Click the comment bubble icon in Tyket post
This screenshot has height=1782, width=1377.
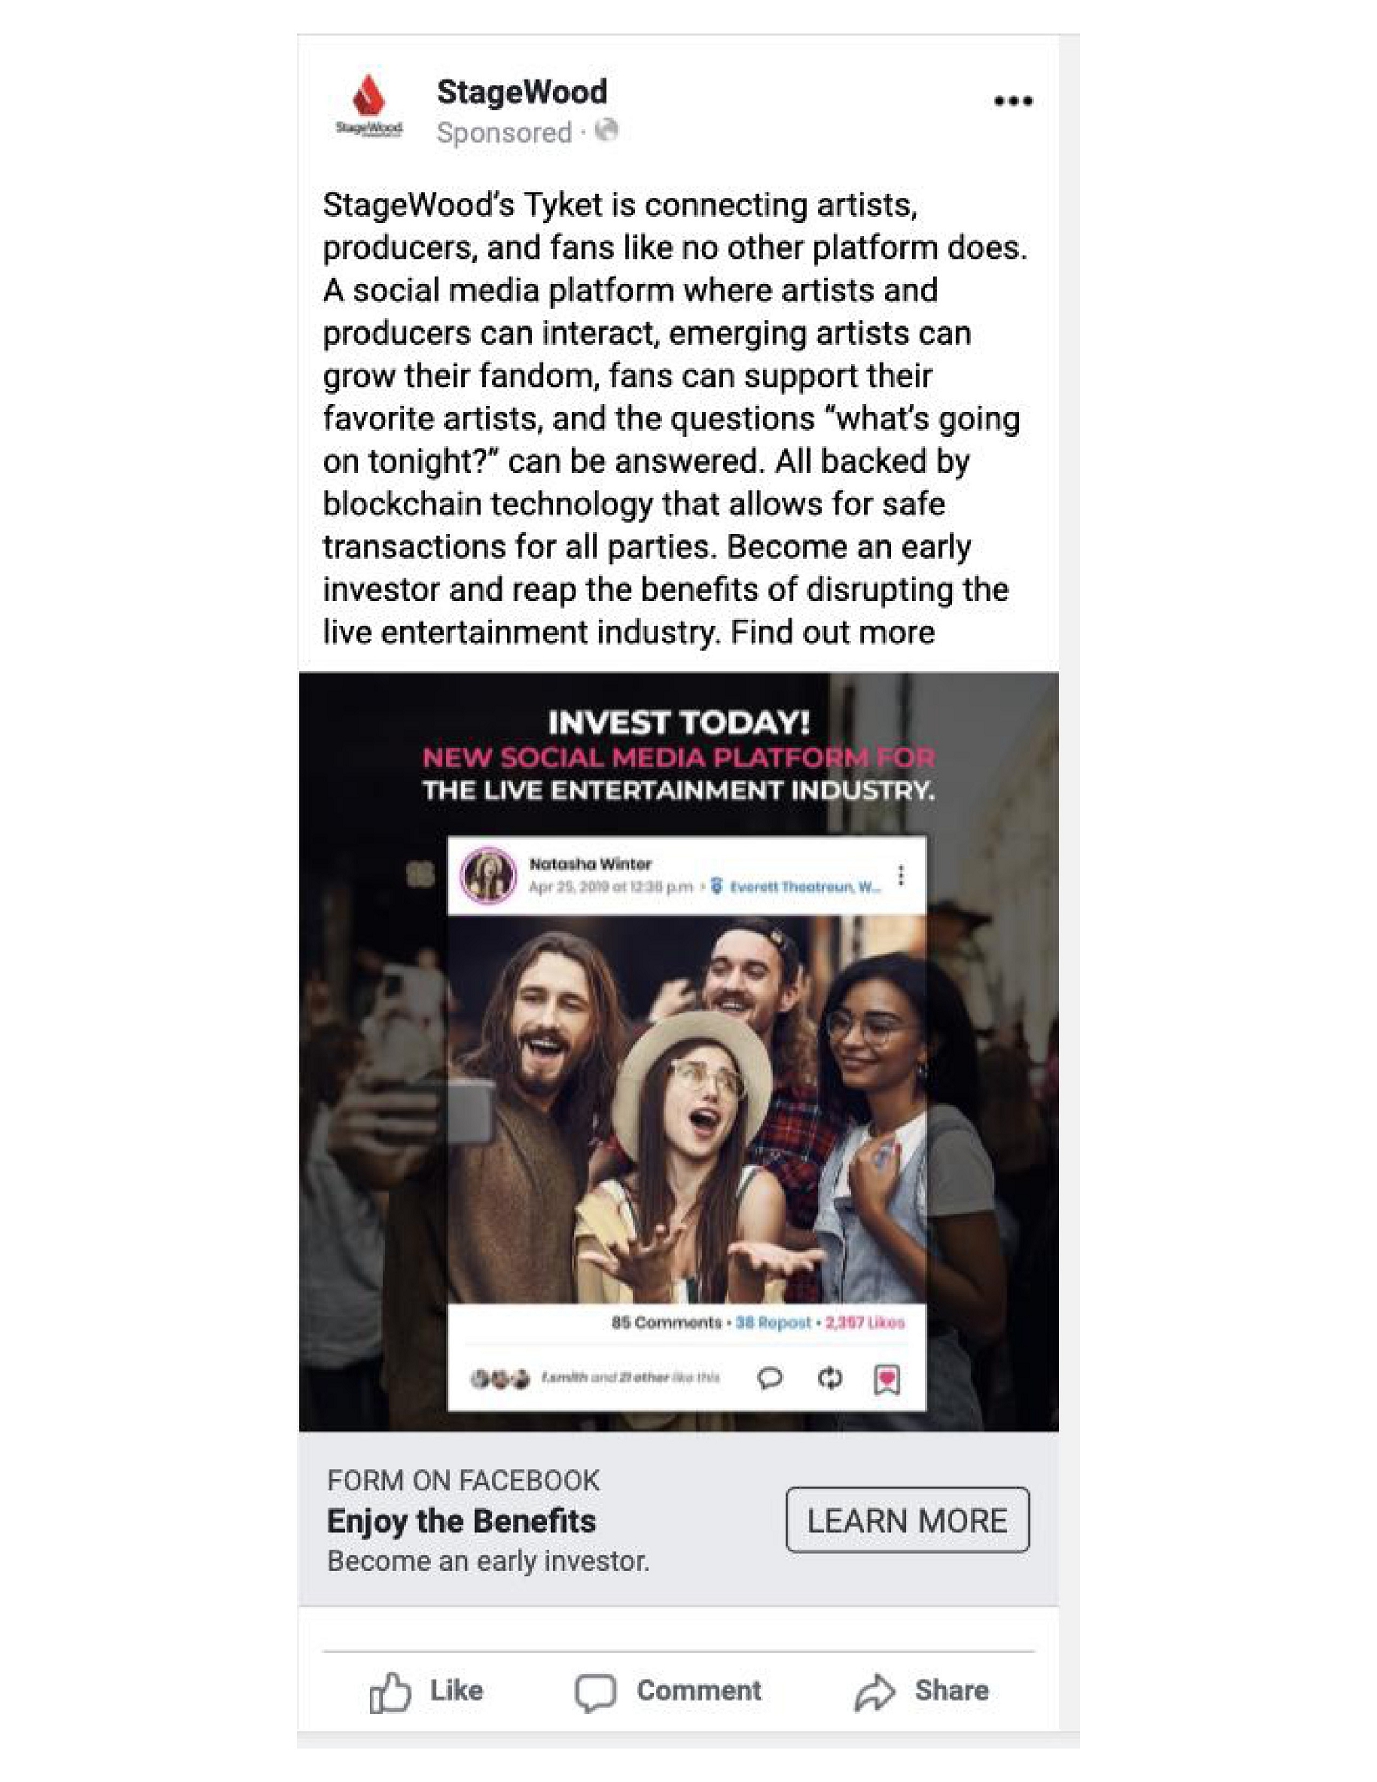[x=769, y=1379]
